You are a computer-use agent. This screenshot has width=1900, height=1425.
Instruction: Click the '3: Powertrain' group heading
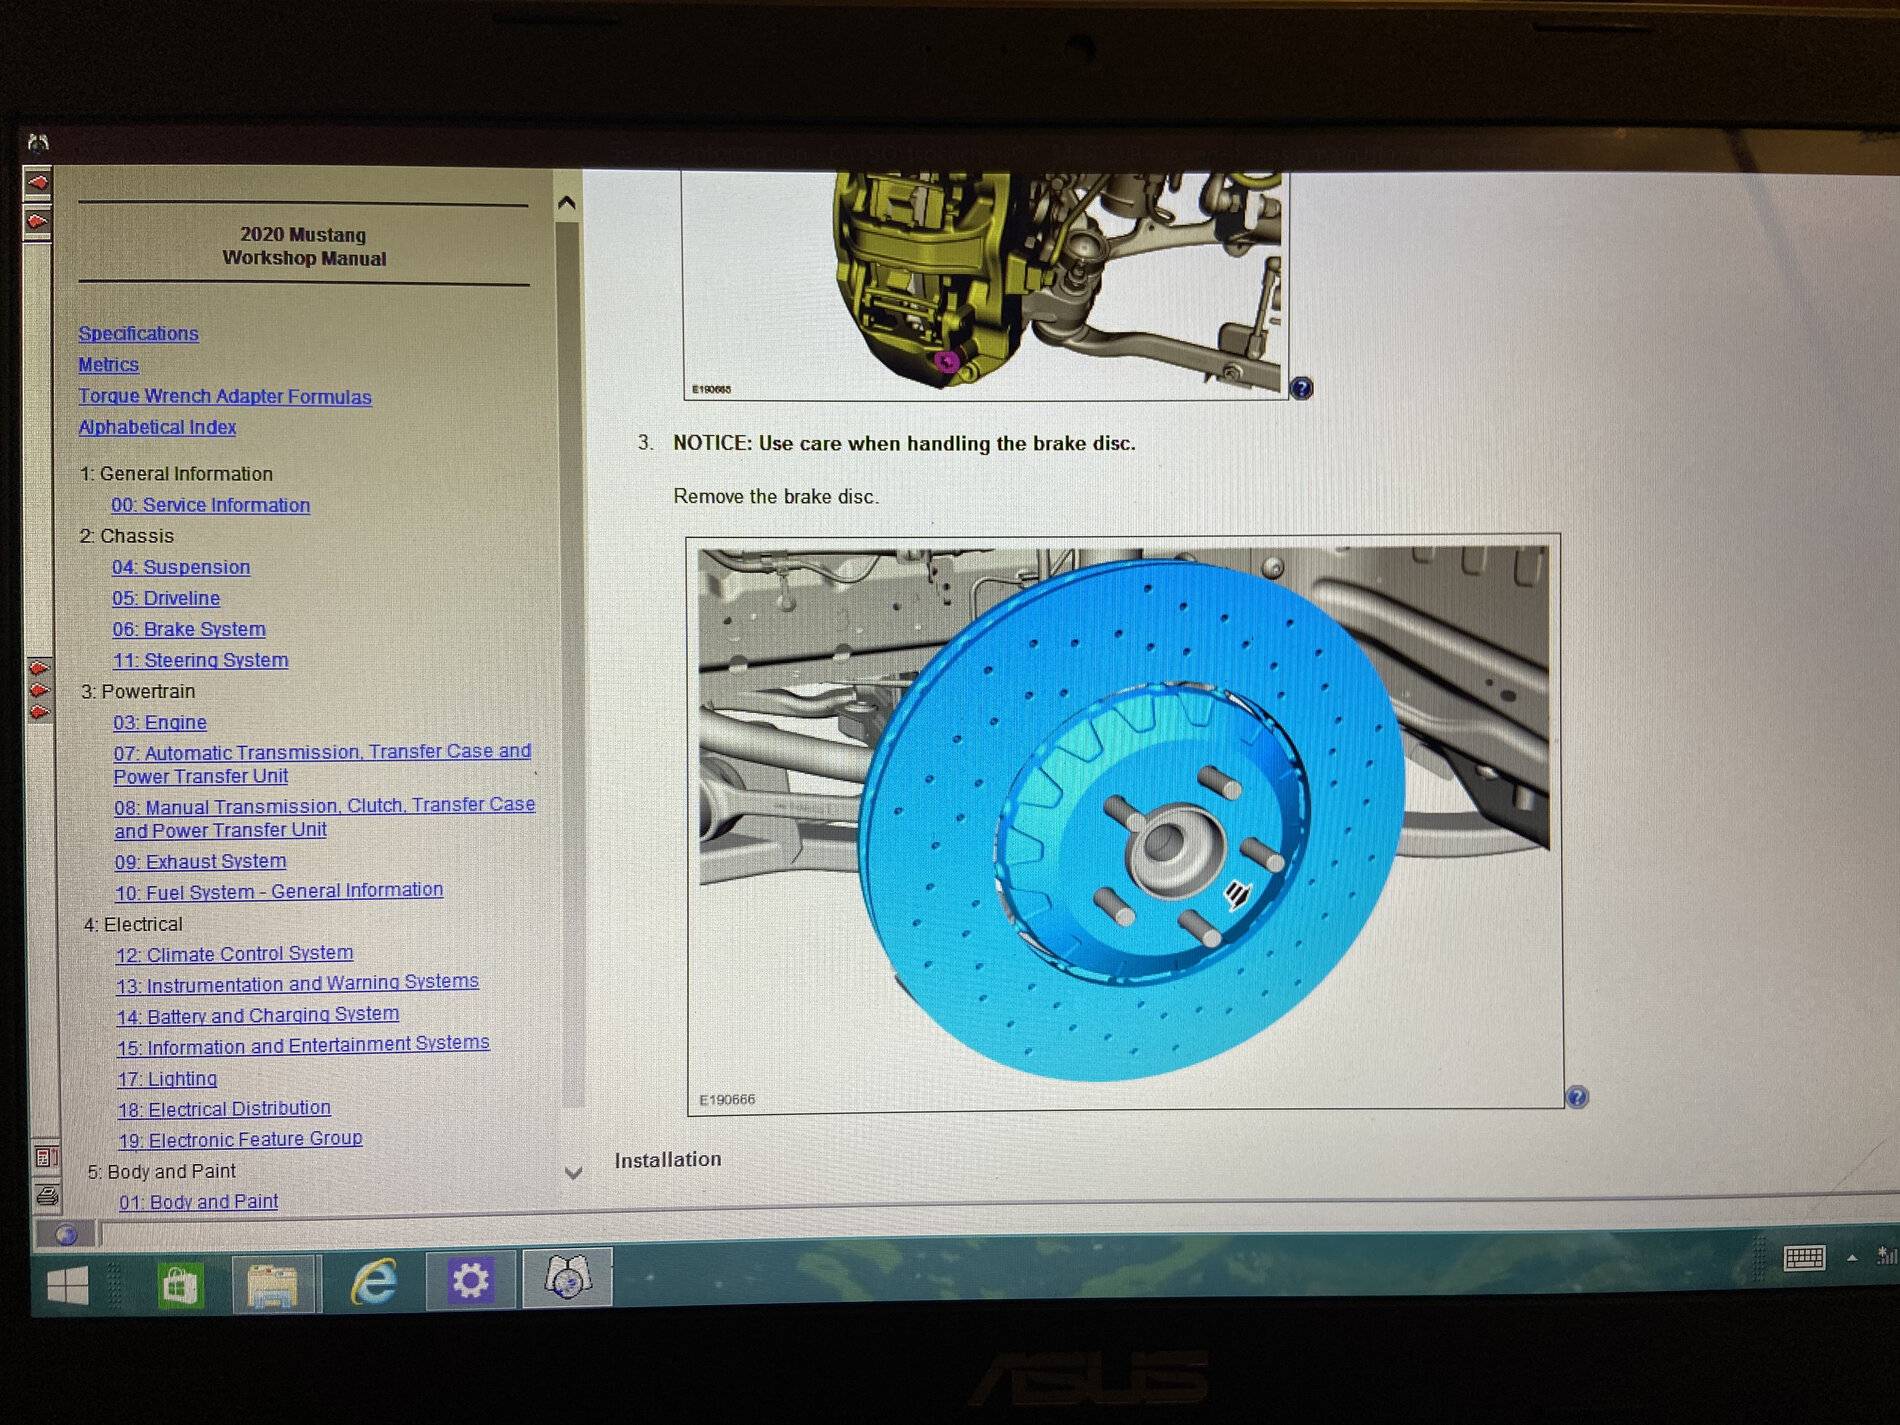point(138,691)
